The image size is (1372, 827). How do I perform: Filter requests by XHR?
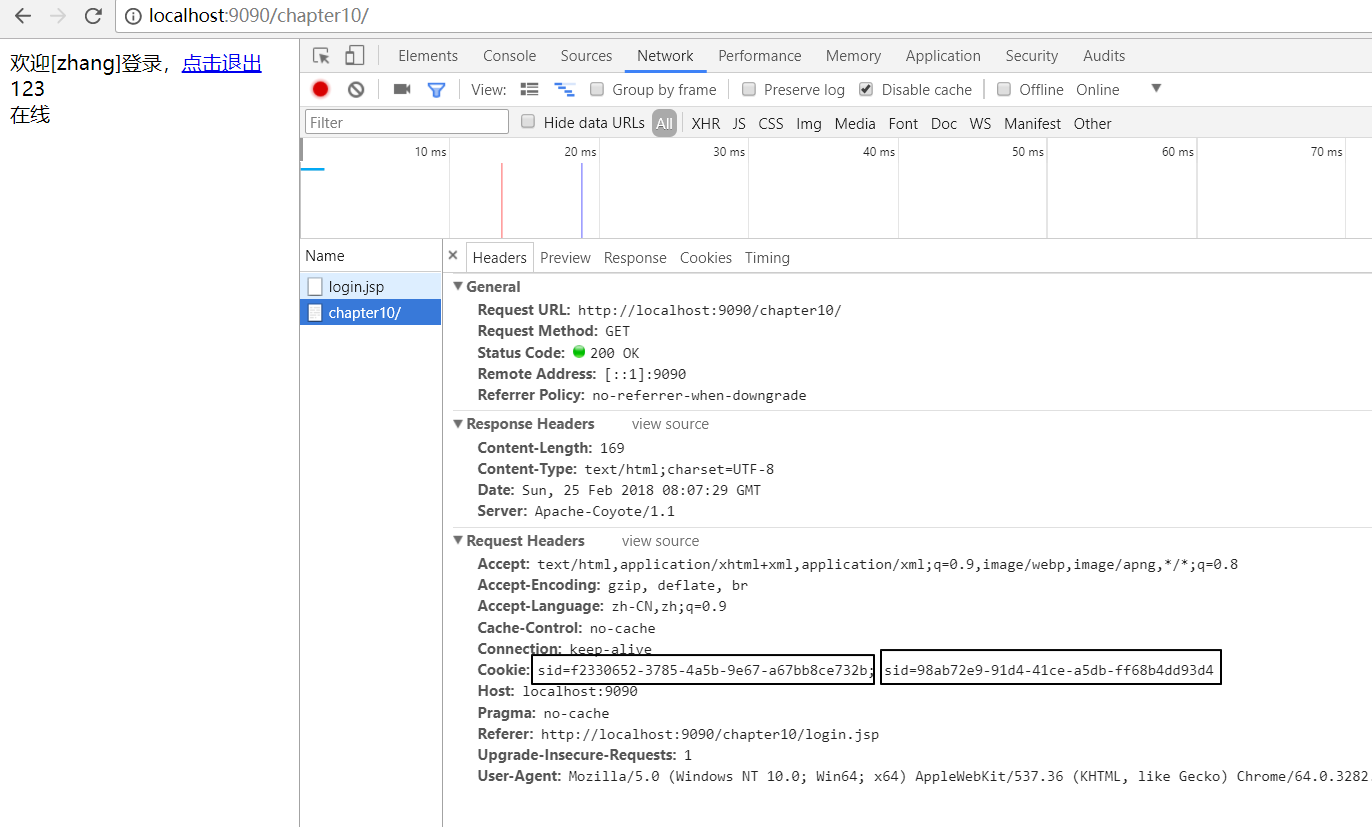705,123
